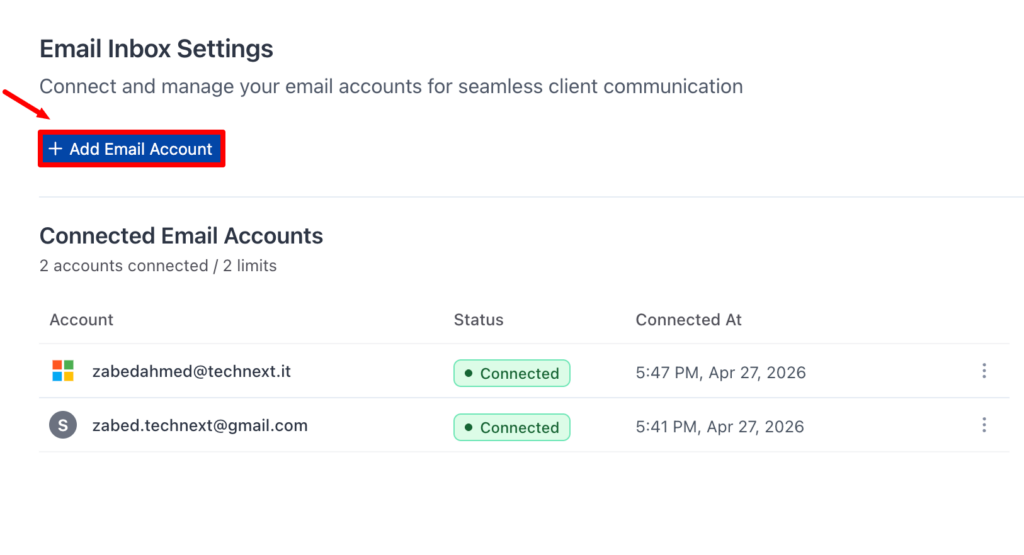
Task: Click the Add Email Account button
Action: pos(131,149)
